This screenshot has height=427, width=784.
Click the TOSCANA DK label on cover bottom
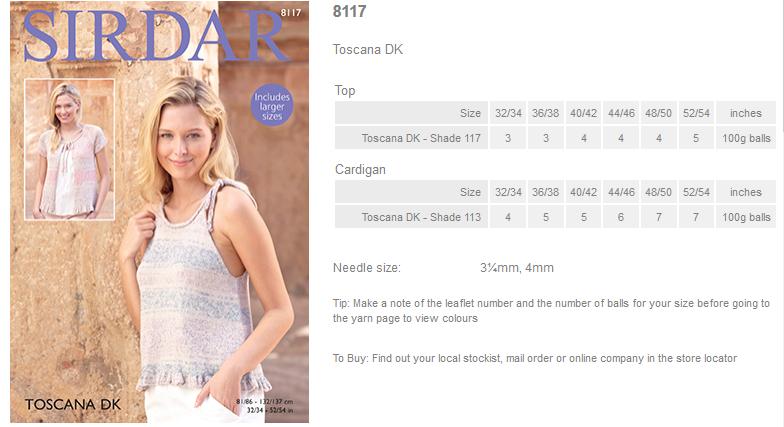[x=73, y=404]
